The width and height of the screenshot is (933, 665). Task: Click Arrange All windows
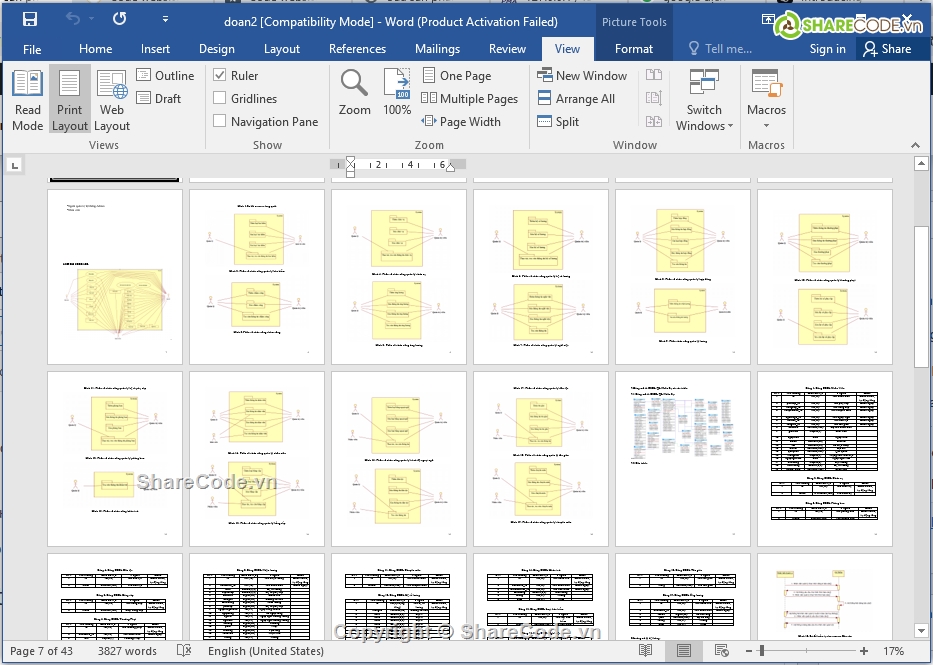[x=576, y=99]
